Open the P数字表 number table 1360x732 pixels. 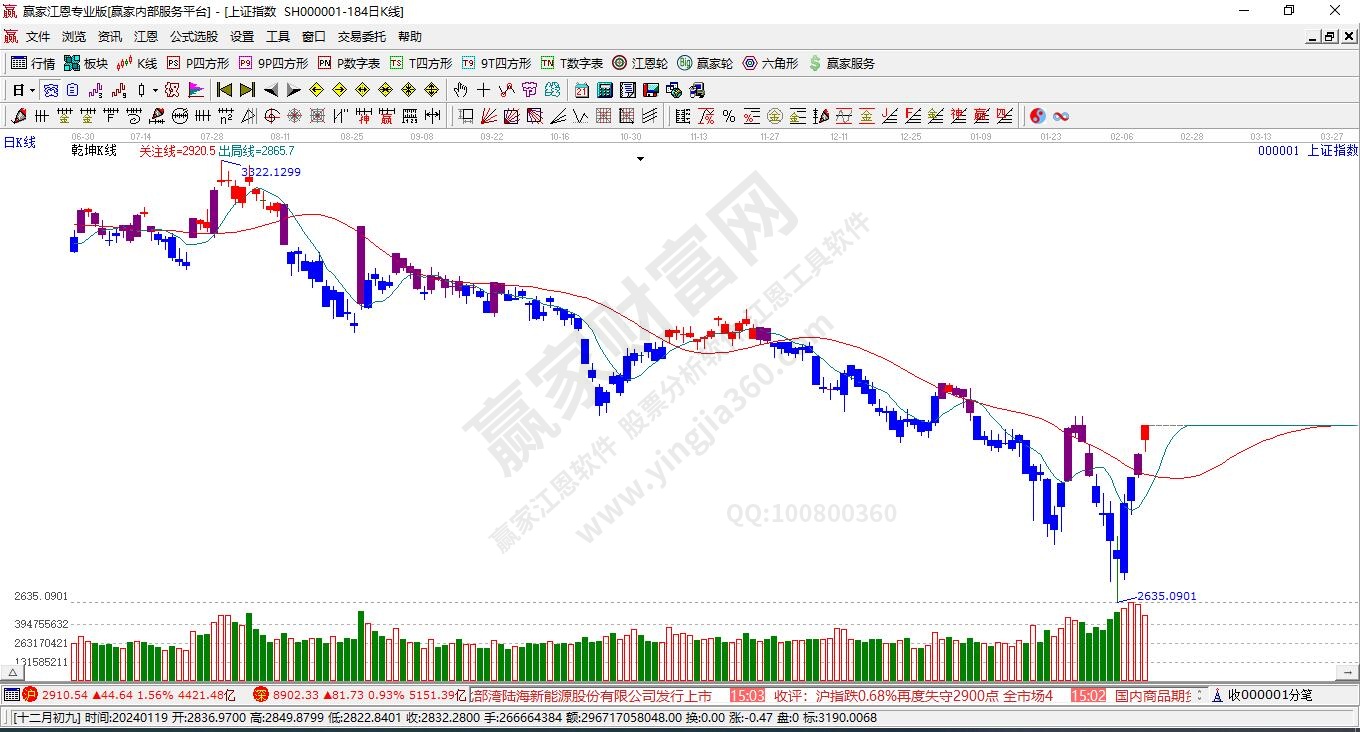coord(349,63)
